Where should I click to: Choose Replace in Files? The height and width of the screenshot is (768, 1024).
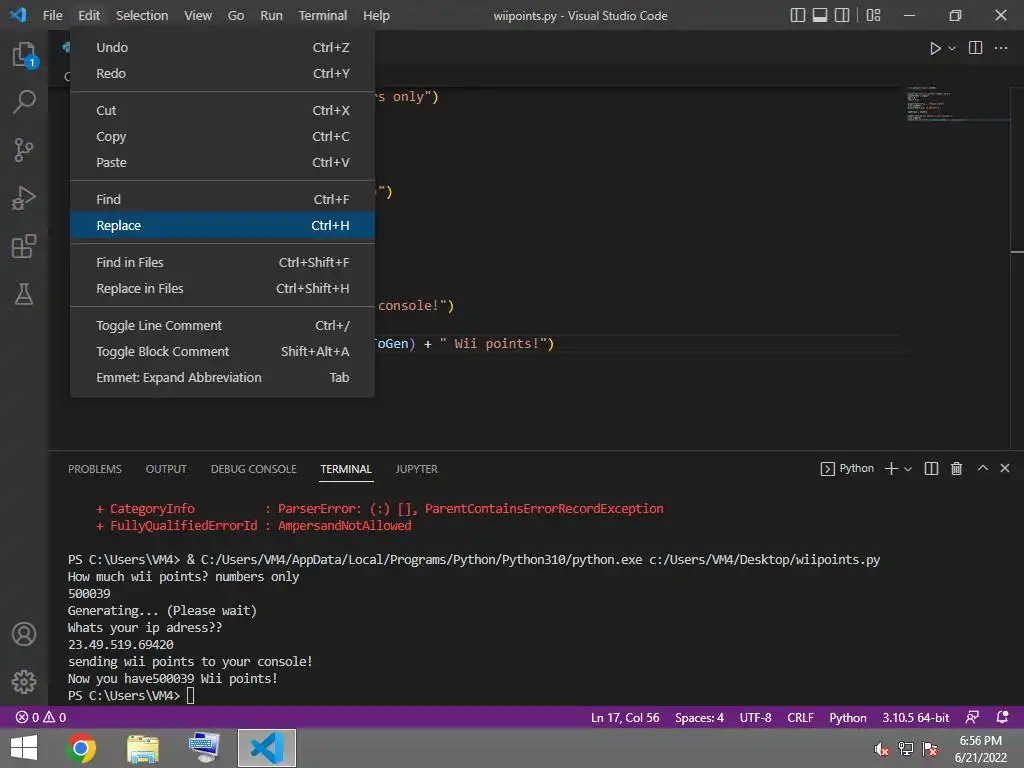(x=222, y=288)
